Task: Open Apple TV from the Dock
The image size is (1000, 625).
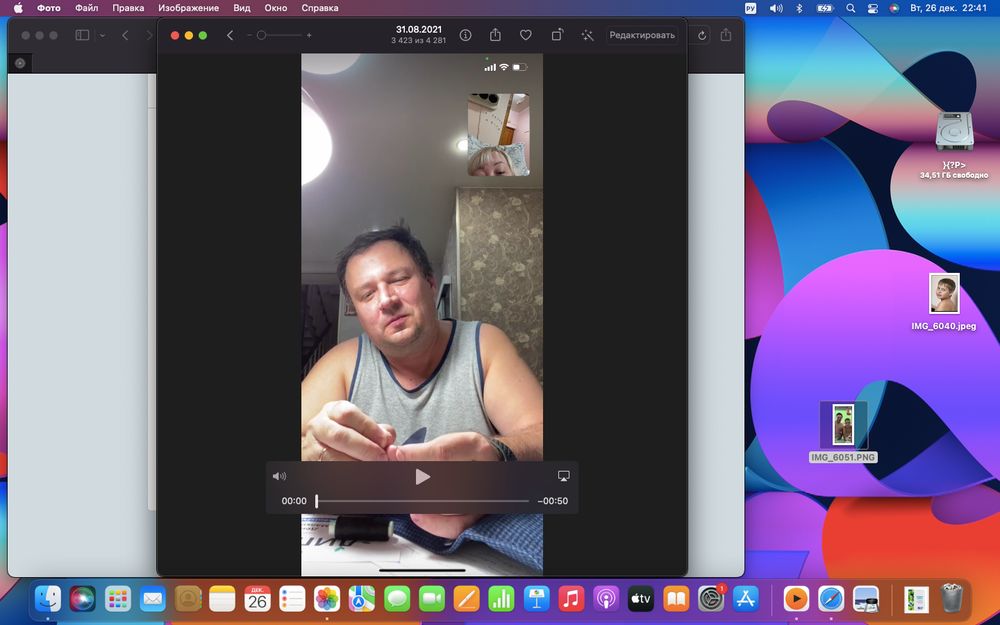Action: click(x=641, y=599)
